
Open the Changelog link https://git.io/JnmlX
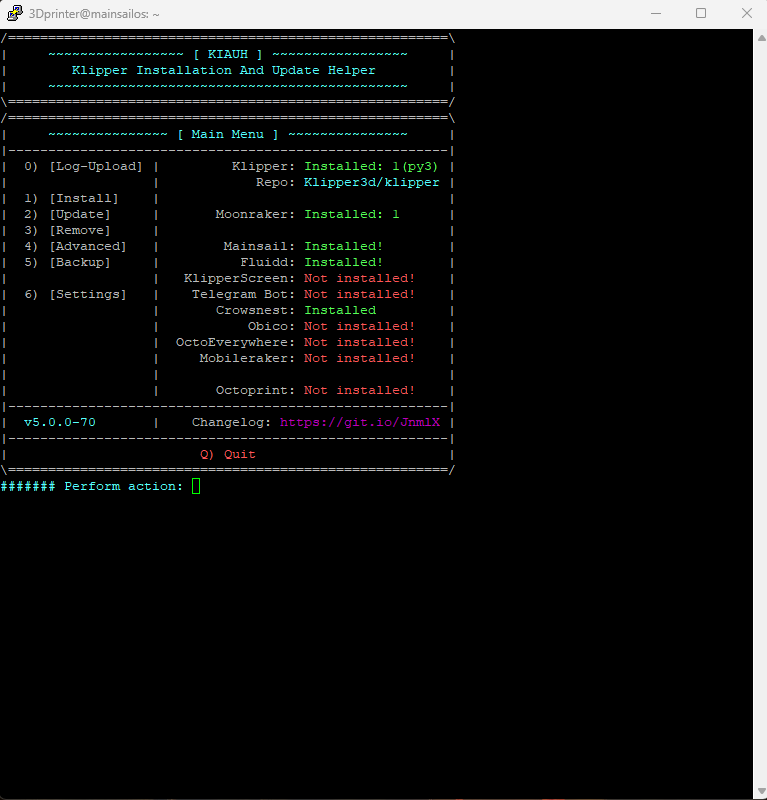[360, 422]
